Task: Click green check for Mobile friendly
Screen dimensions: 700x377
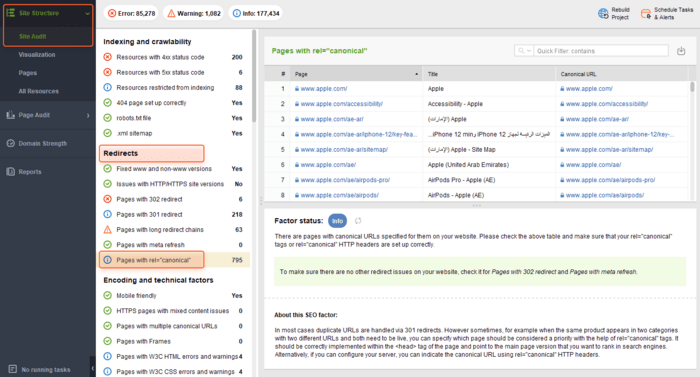Action: tap(108, 296)
